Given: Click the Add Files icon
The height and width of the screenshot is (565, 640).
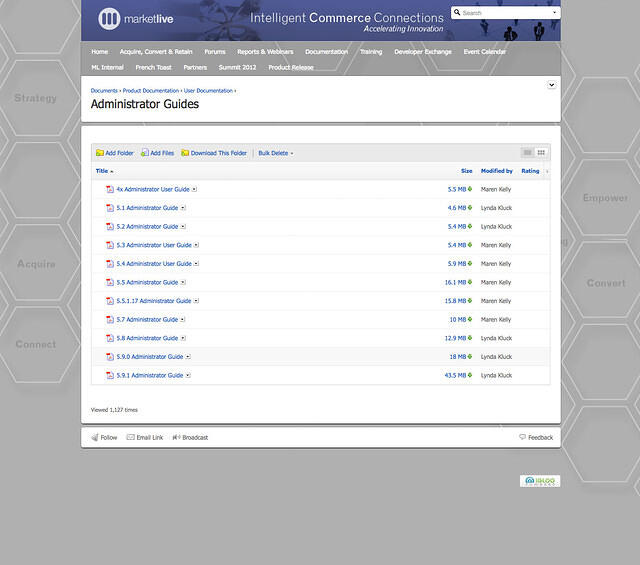Looking at the screenshot, I should point(145,153).
